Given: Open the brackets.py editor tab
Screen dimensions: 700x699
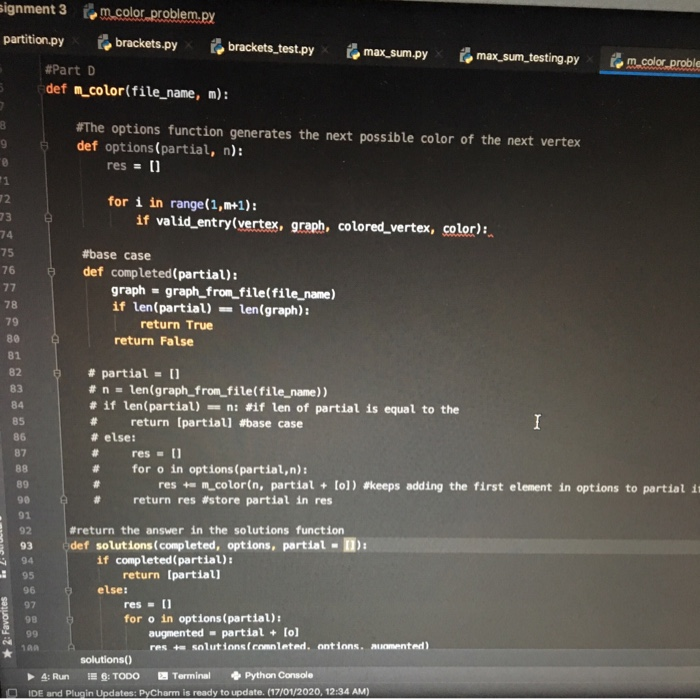Looking at the screenshot, I should [146, 43].
